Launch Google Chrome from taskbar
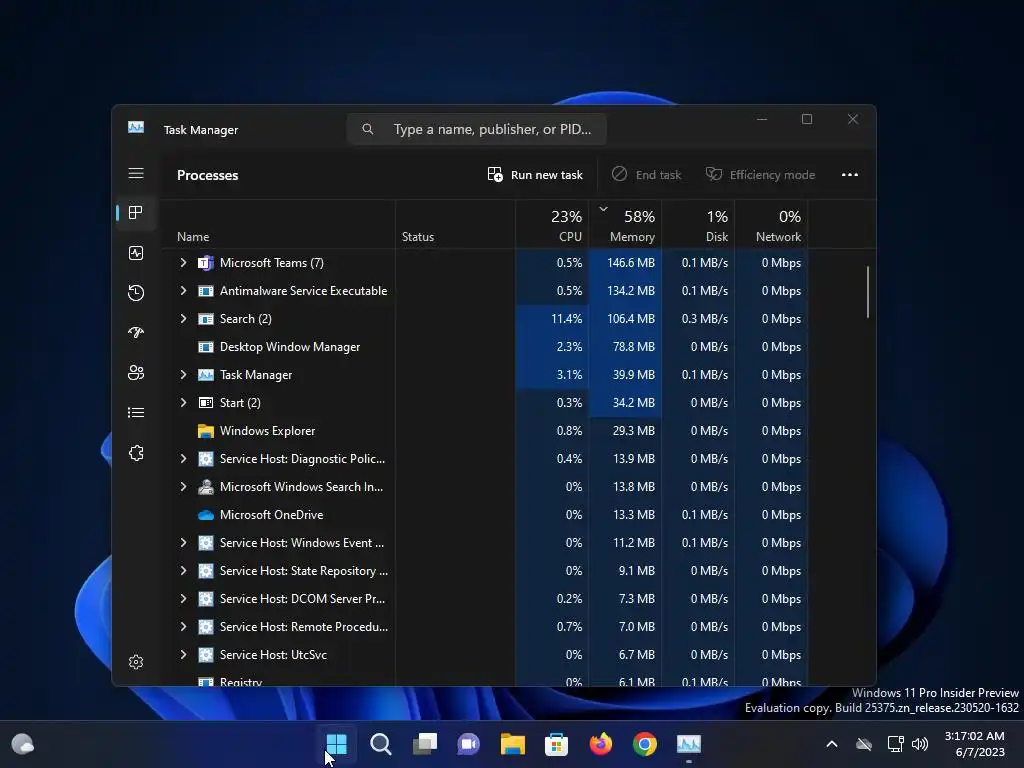Viewport: 1024px width, 768px height. (x=645, y=744)
